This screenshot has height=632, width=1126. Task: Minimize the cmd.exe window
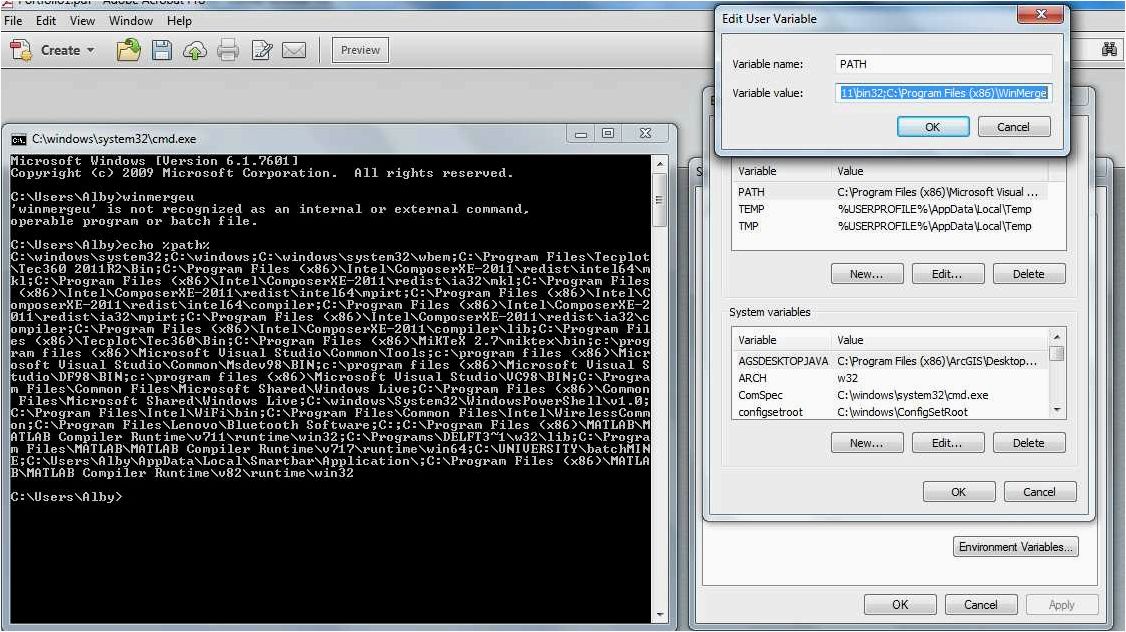(x=581, y=134)
